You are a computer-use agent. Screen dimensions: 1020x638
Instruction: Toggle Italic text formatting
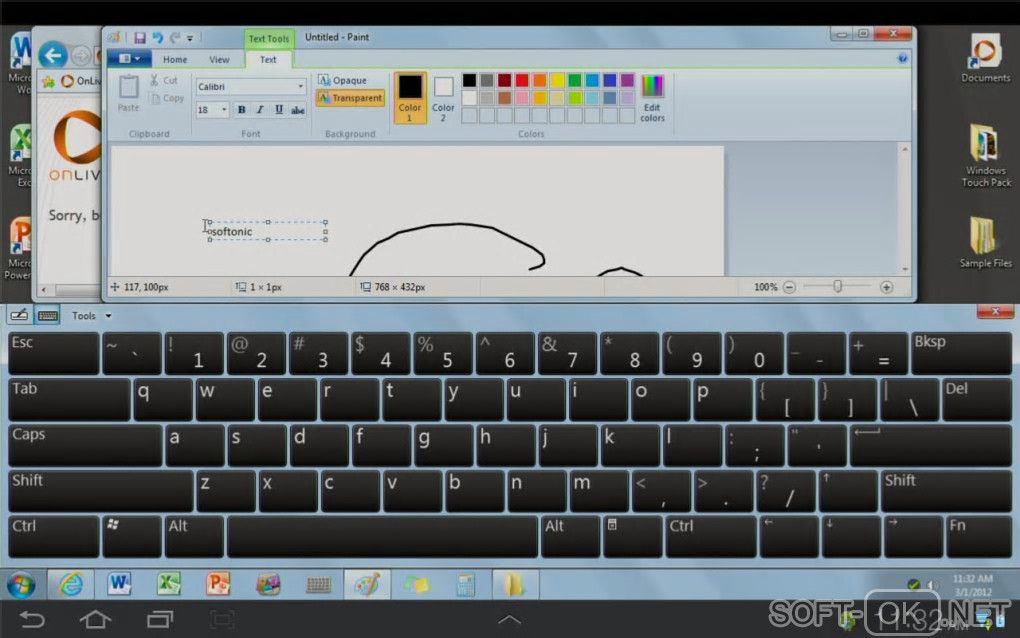click(260, 110)
